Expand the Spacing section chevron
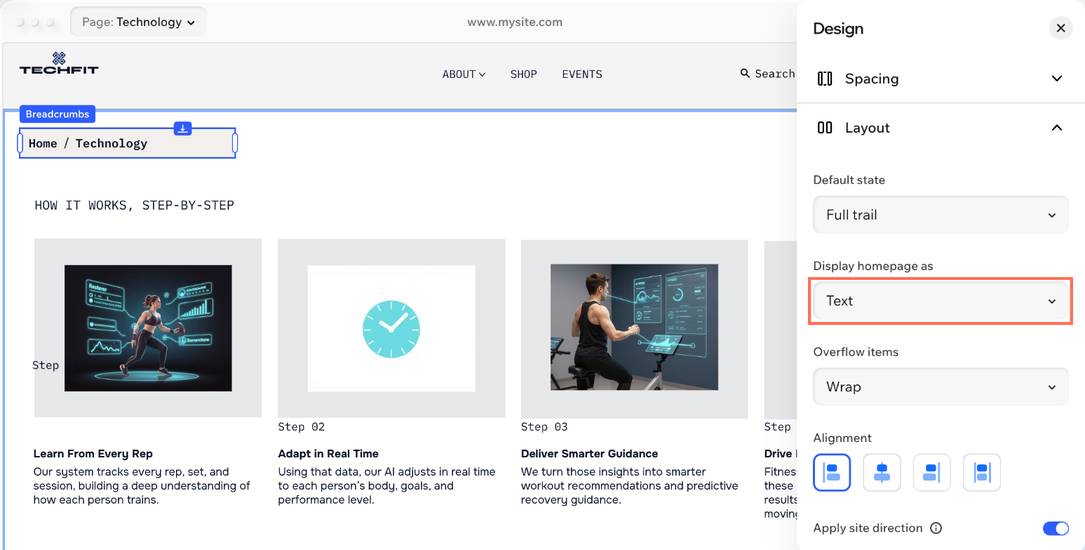 pos(1057,79)
